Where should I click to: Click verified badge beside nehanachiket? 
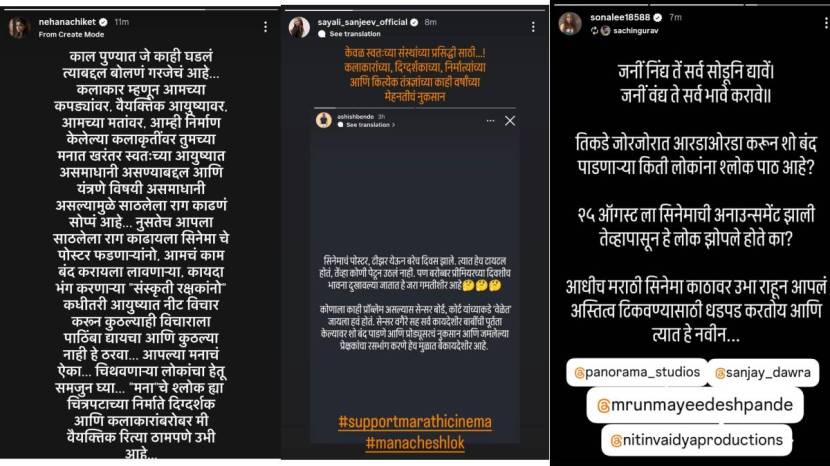tap(103, 22)
